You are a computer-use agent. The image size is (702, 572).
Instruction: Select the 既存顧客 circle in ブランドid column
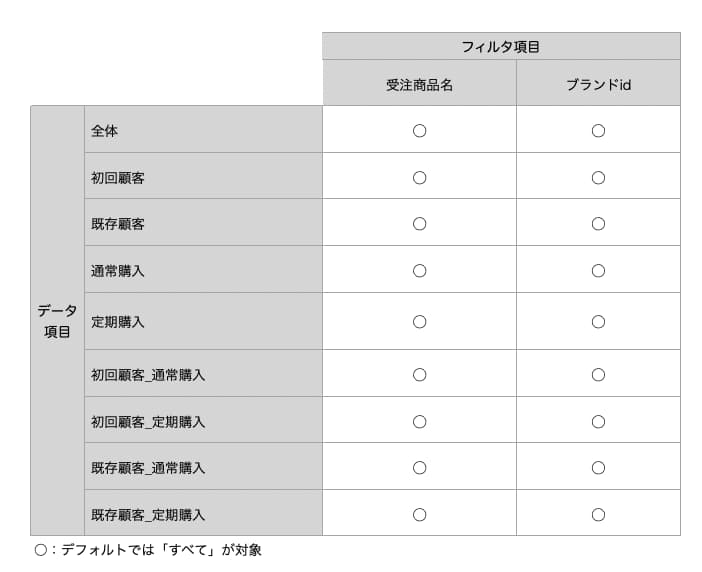pos(598,224)
